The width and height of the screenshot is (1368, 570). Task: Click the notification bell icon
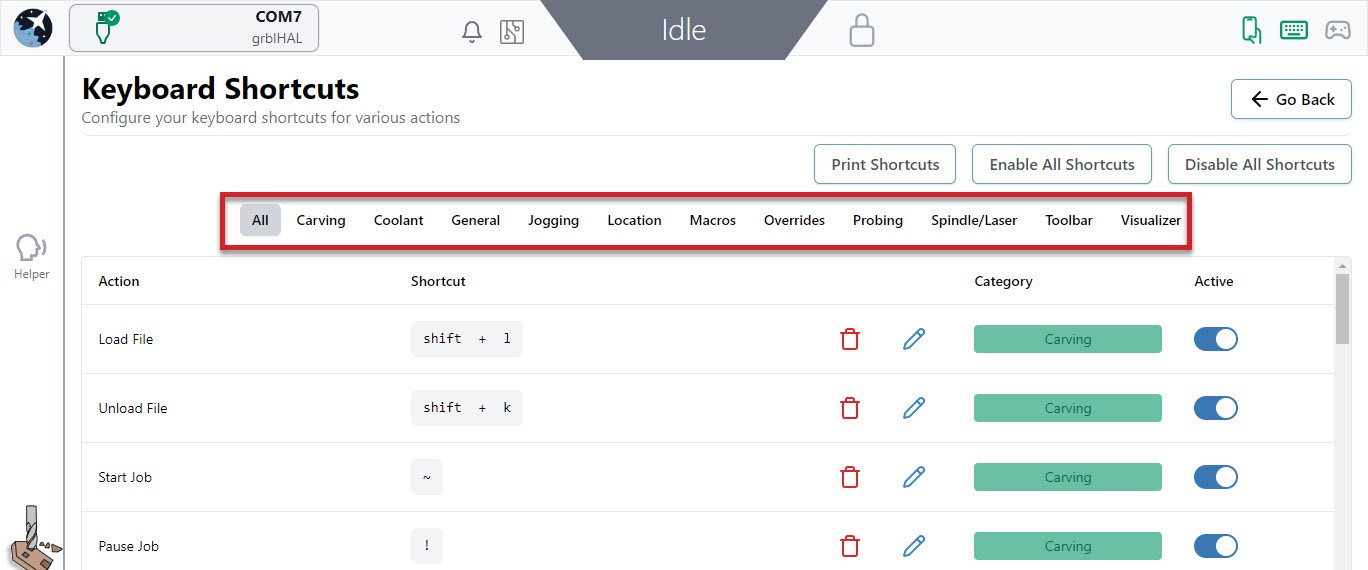(x=472, y=31)
